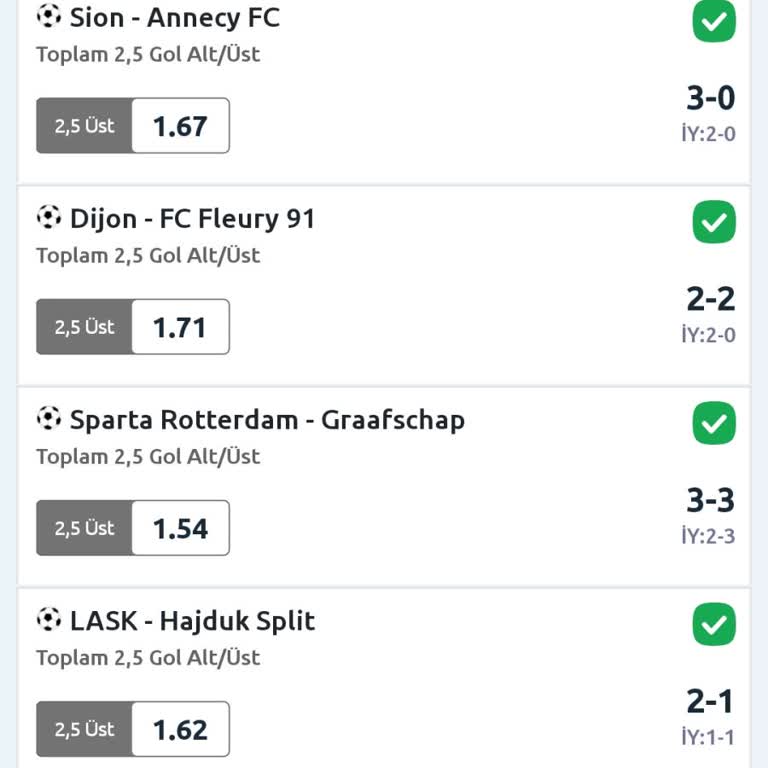This screenshot has width=768, height=768.
Task: Open the Sion - Annecy FC match
Action: [175, 17]
